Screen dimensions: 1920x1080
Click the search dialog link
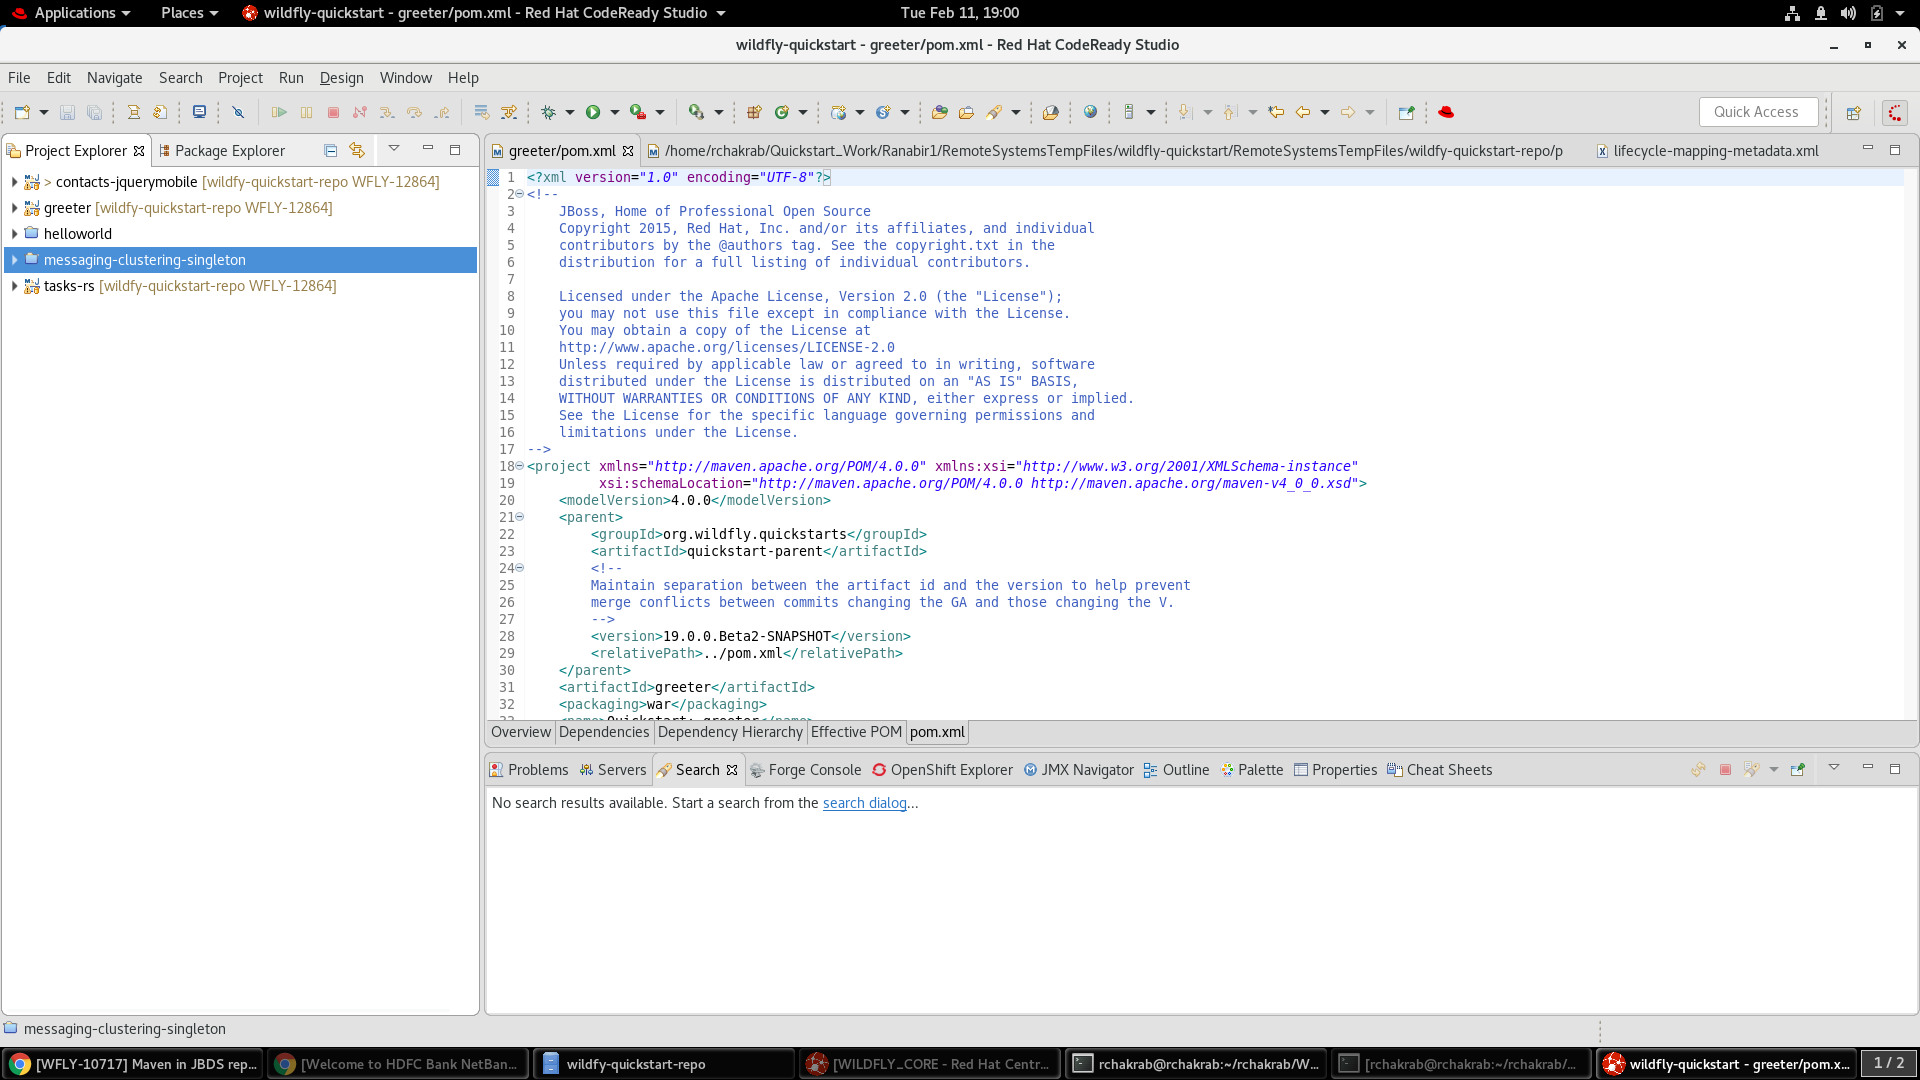tap(864, 803)
